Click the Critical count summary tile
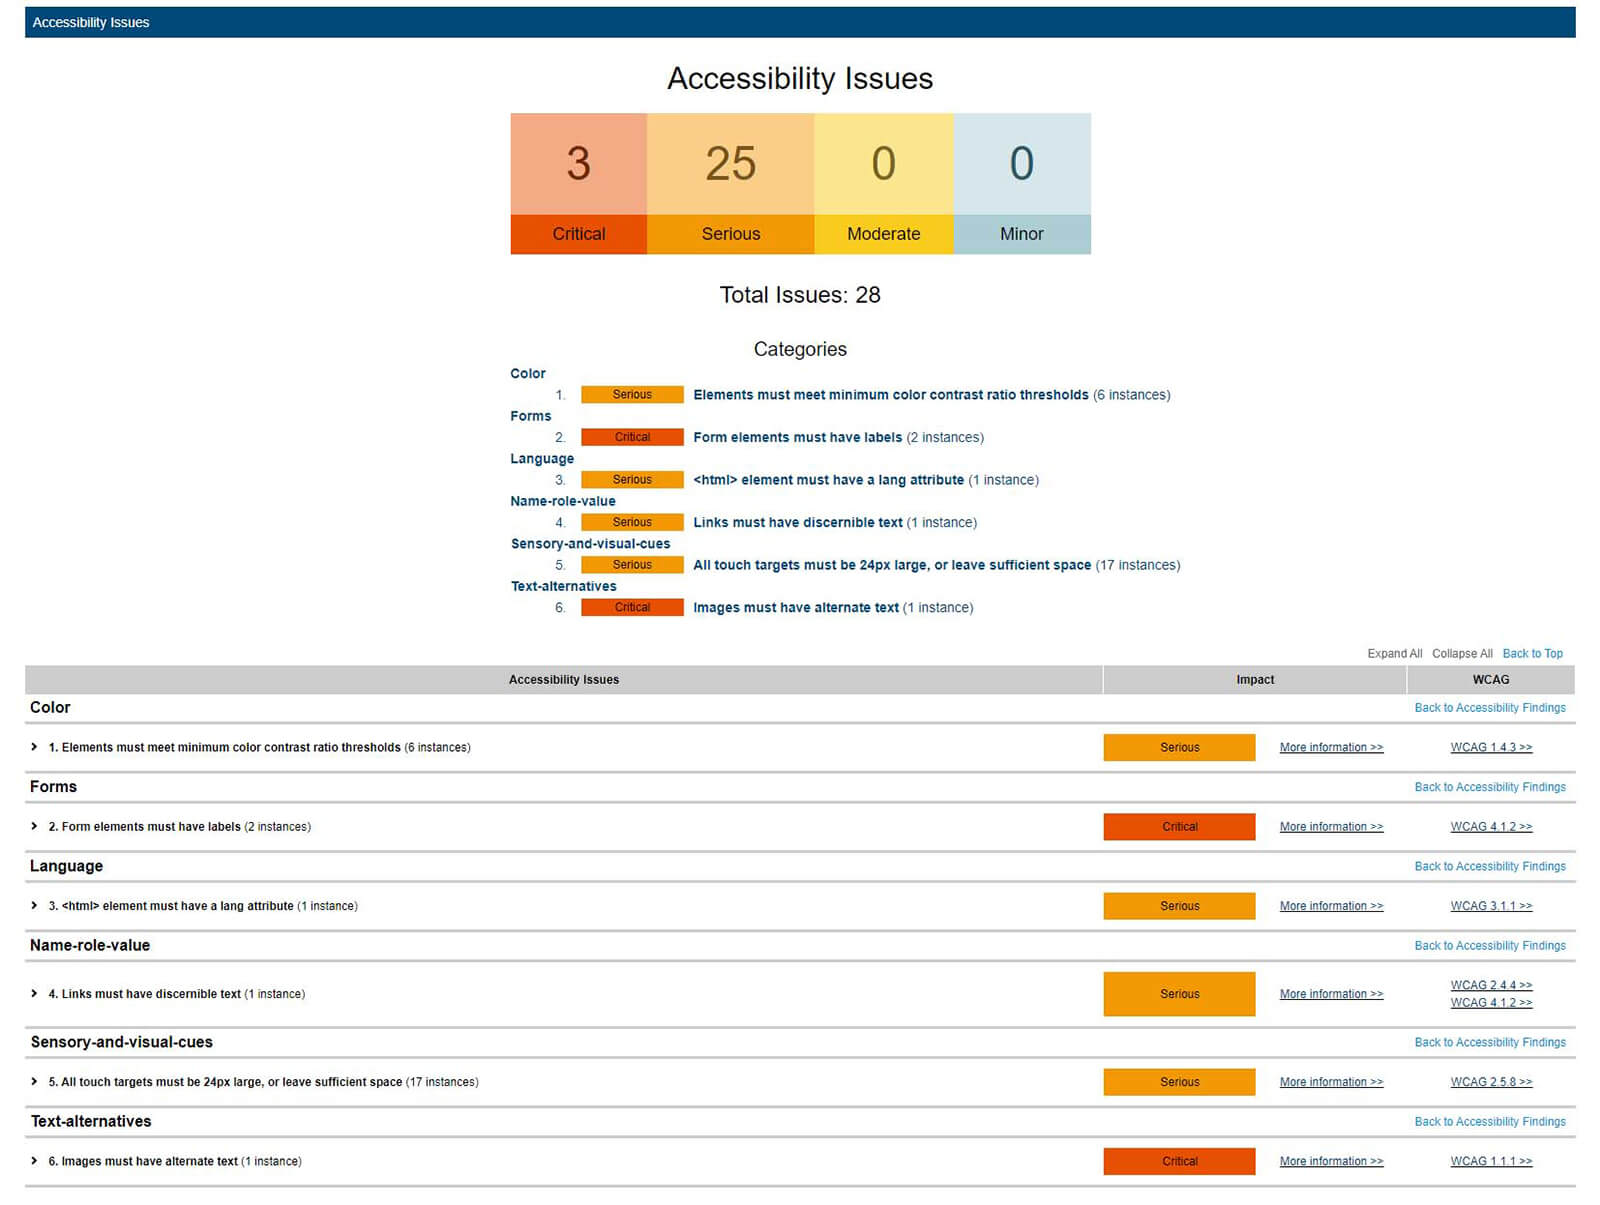 coord(578,184)
